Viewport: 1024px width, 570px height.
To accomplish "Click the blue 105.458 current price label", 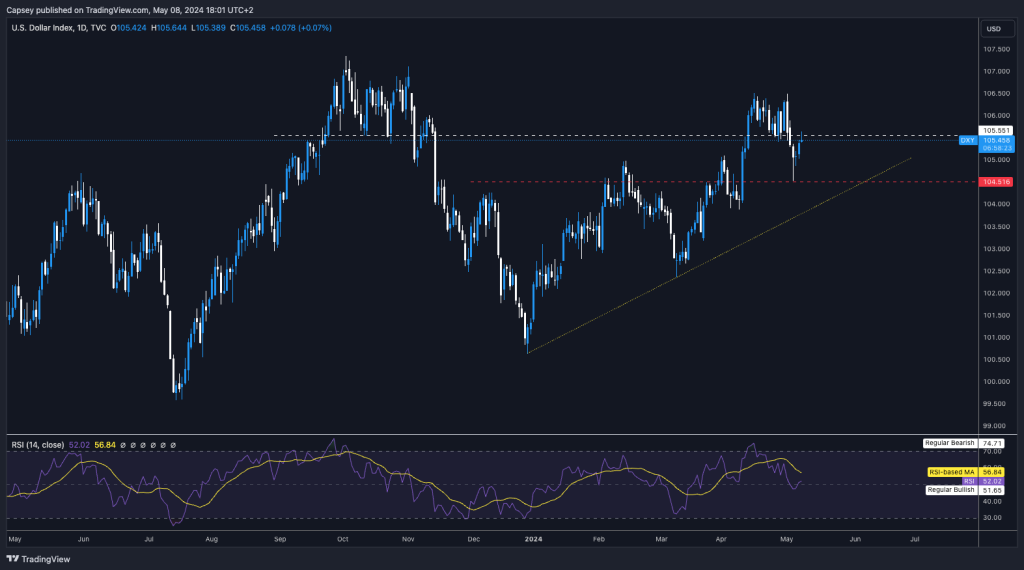I will 999,141.
